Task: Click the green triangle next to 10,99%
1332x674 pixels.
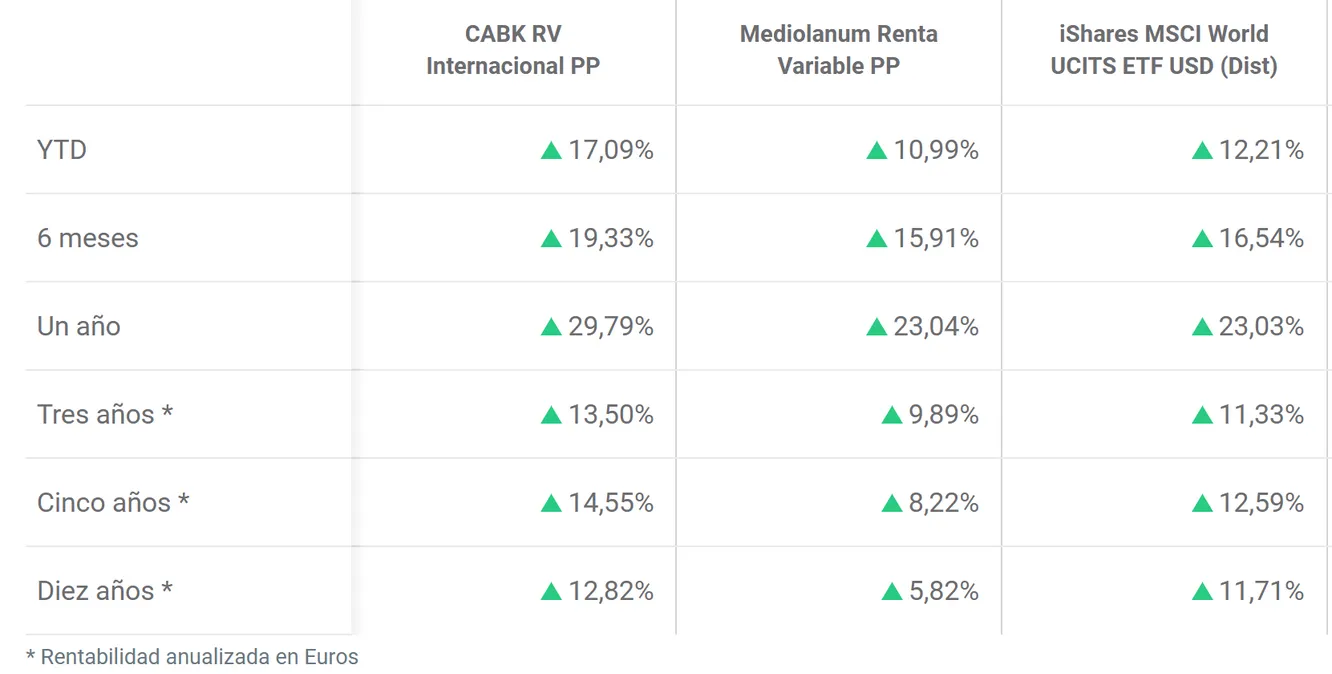Action: 877,151
